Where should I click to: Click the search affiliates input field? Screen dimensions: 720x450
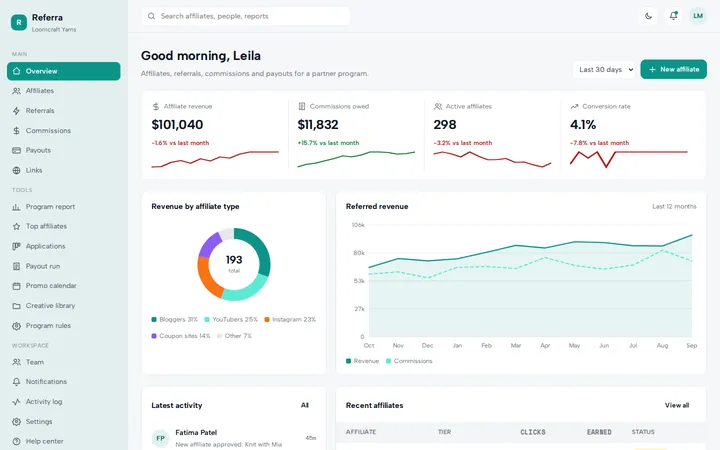pyautogui.click(x=246, y=16)
